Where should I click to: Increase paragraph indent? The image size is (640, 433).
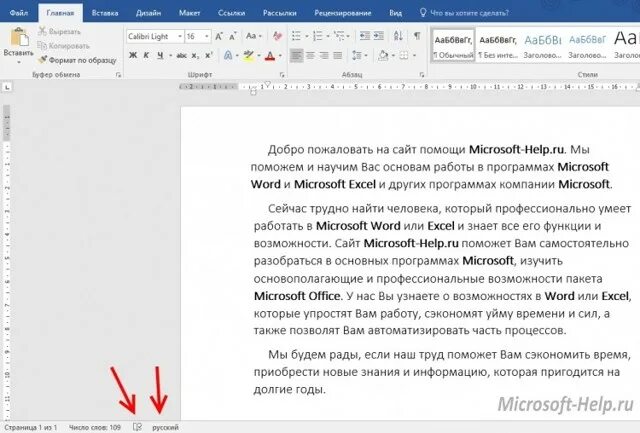[x=379, y=36]
